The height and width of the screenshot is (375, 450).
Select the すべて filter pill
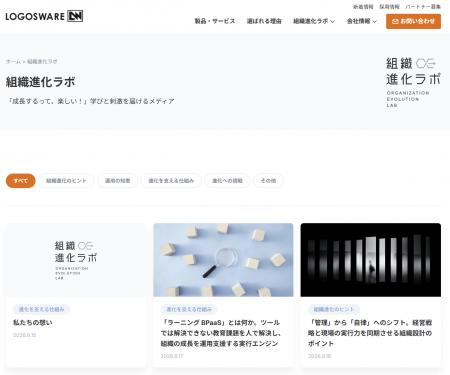20,181
